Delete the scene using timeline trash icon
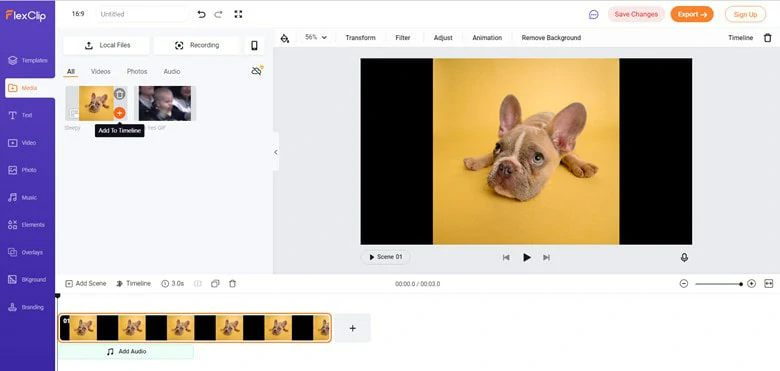Screen dimensions: 780x371 click(x=232, y=283)
